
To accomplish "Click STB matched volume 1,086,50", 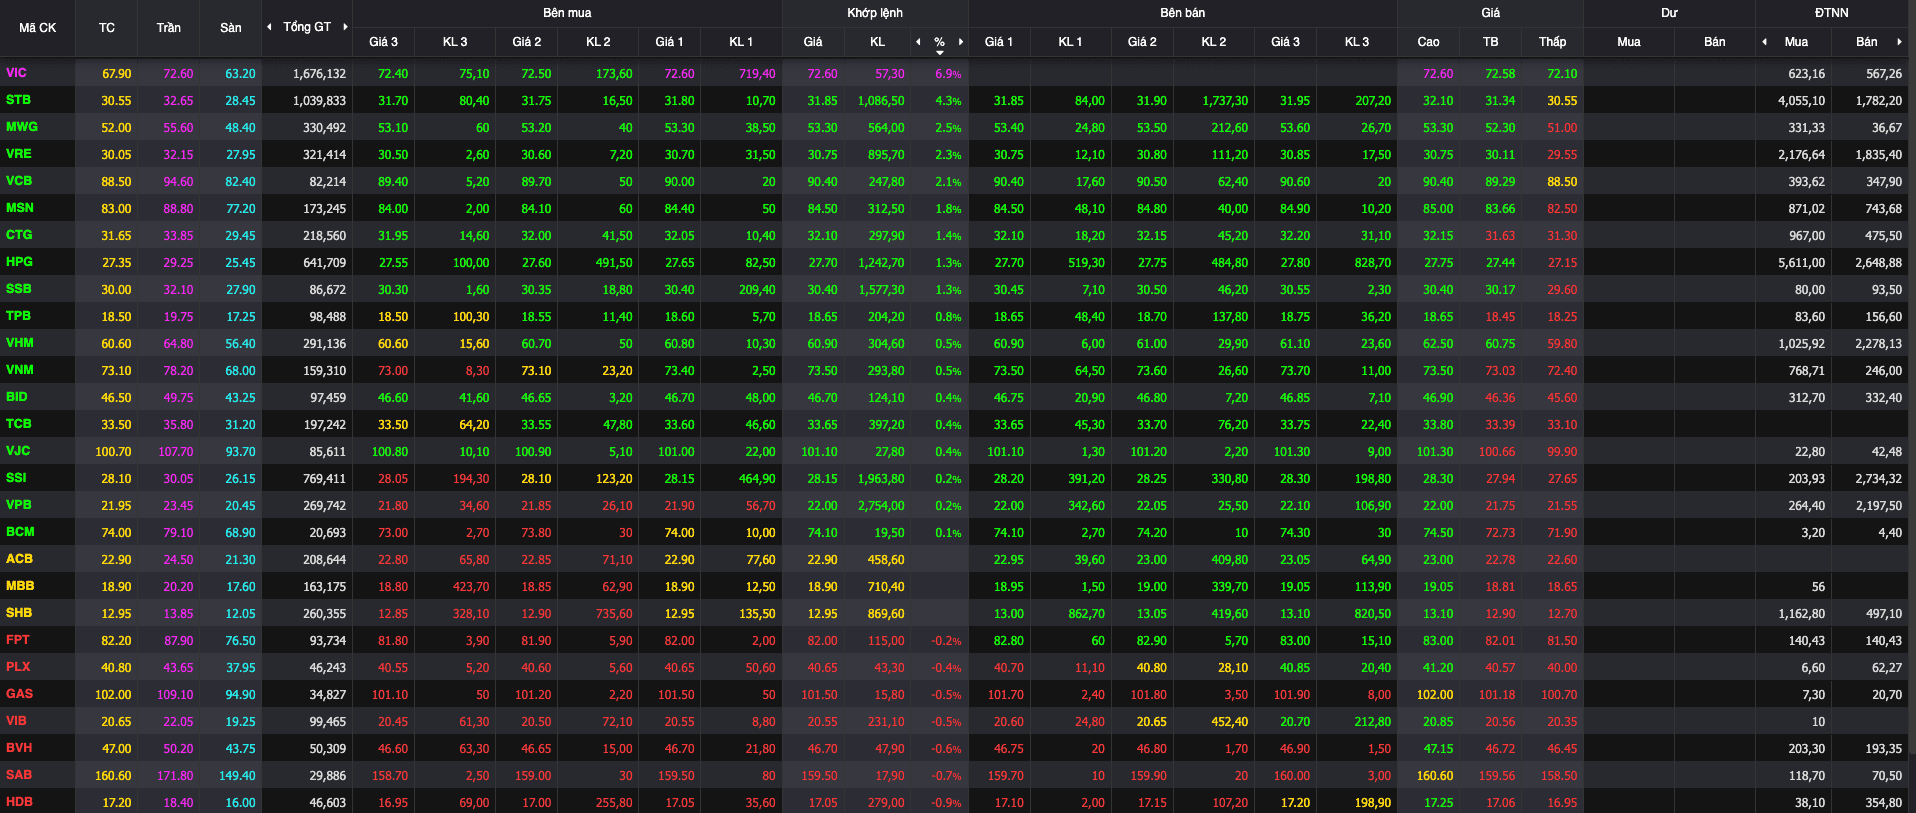I will (x=881, y=101).
